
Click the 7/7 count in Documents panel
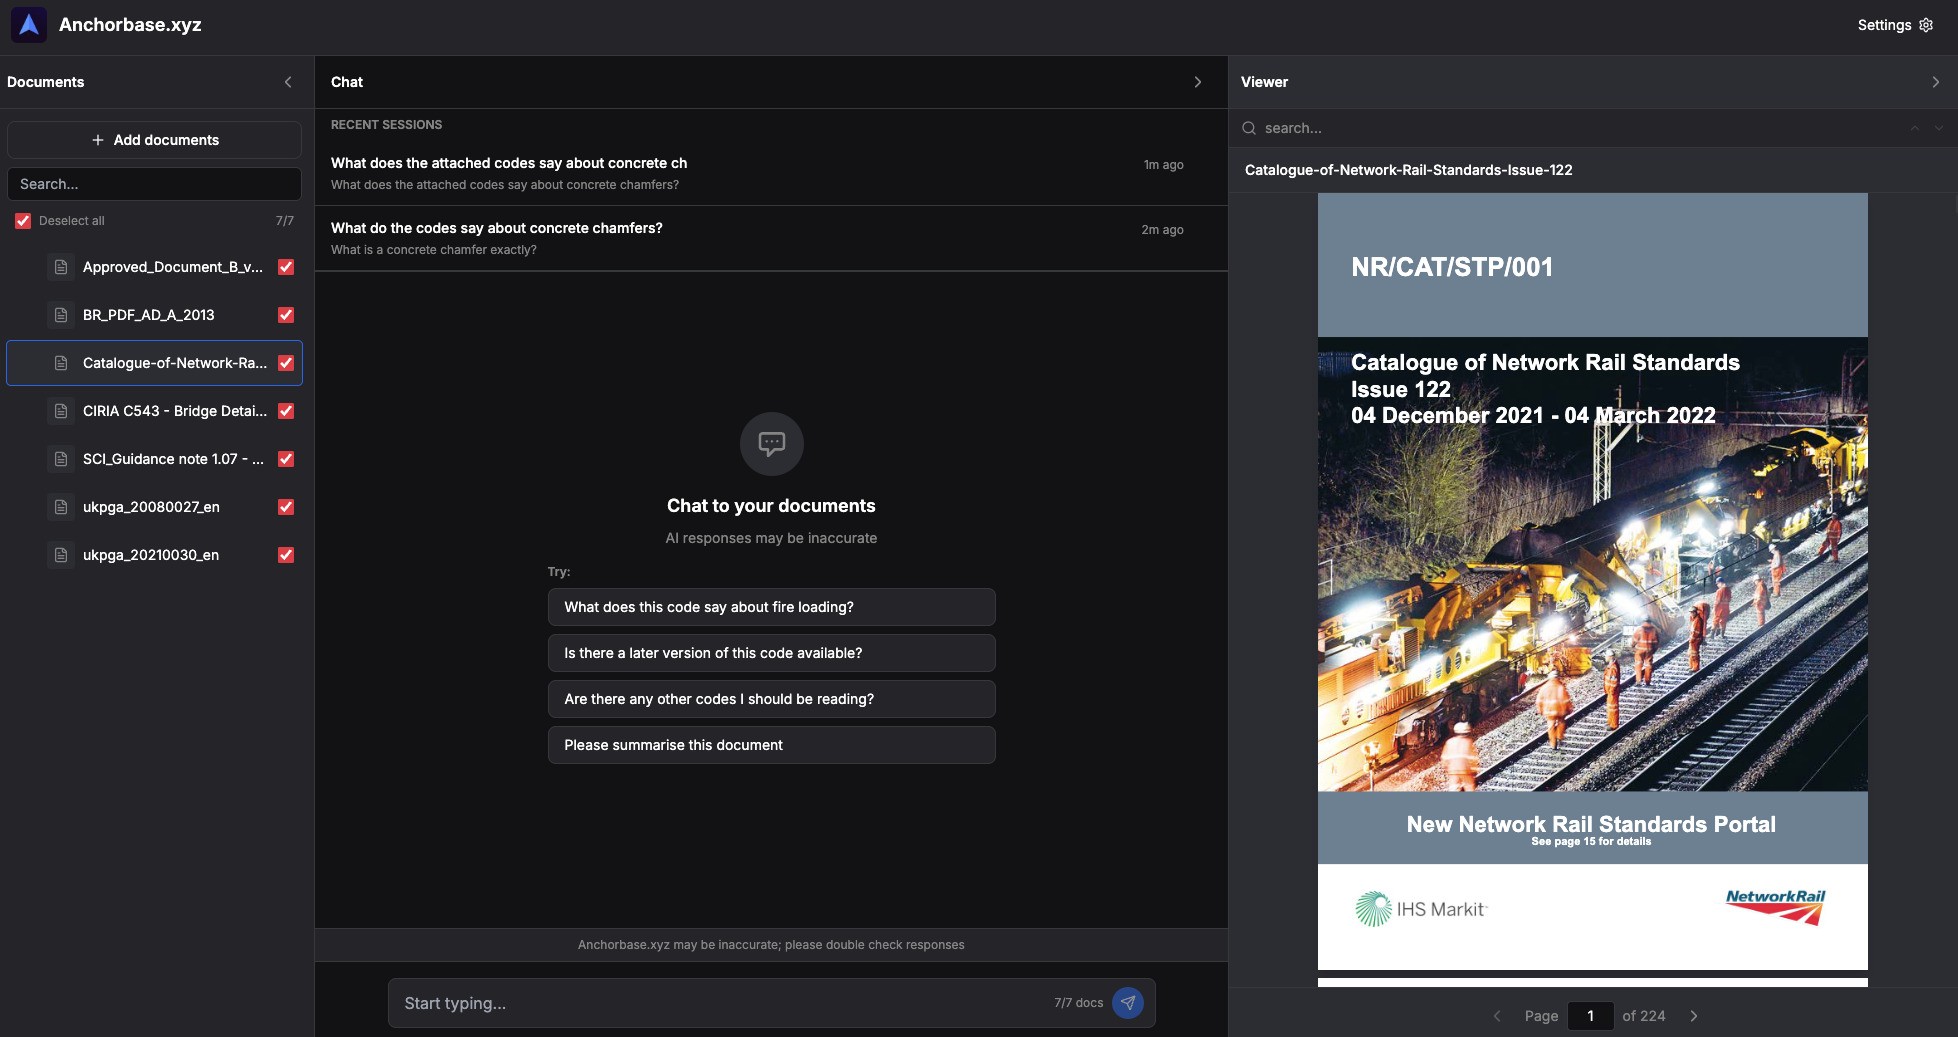point(284,221)
